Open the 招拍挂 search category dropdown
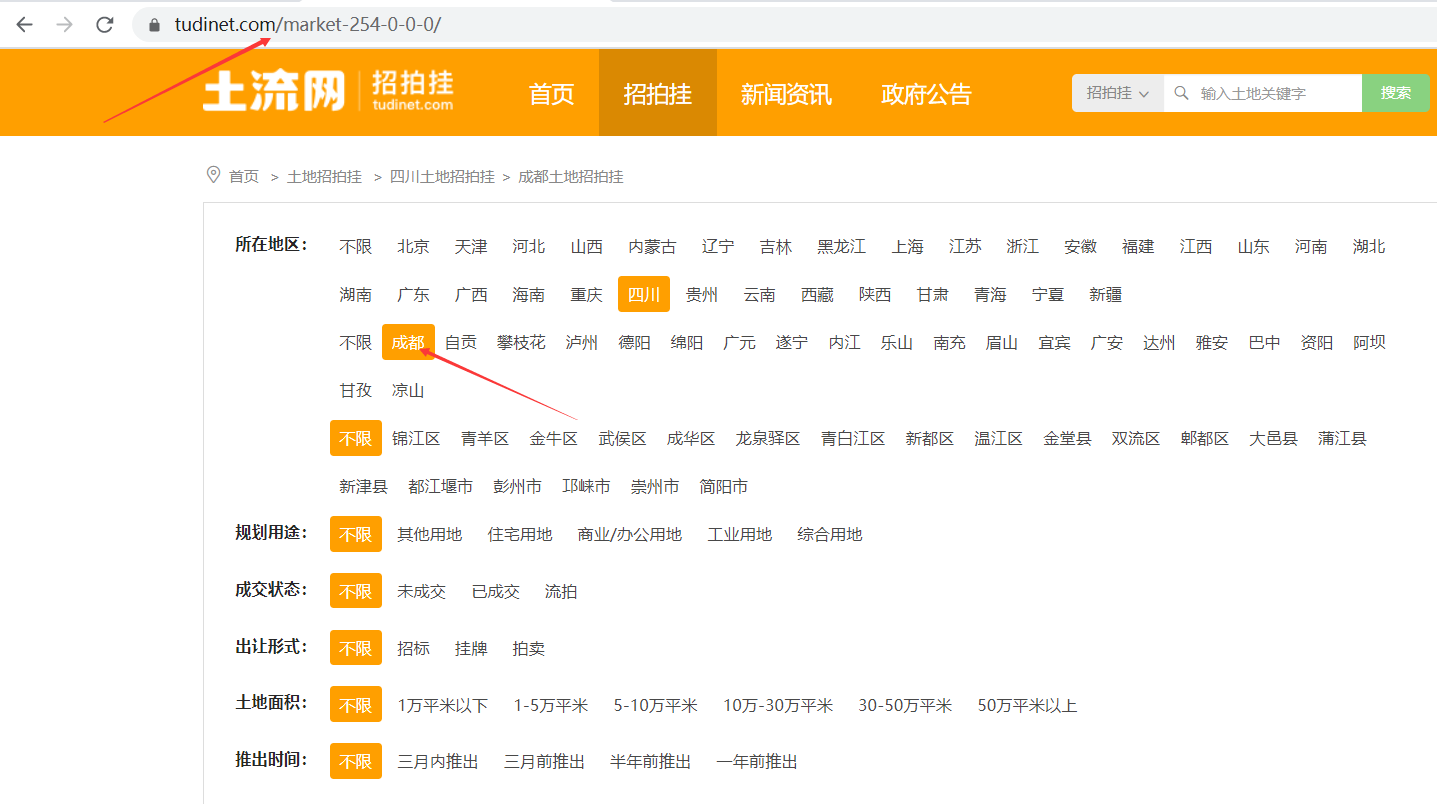1437x804 pixels. (x=1116, y=92)
